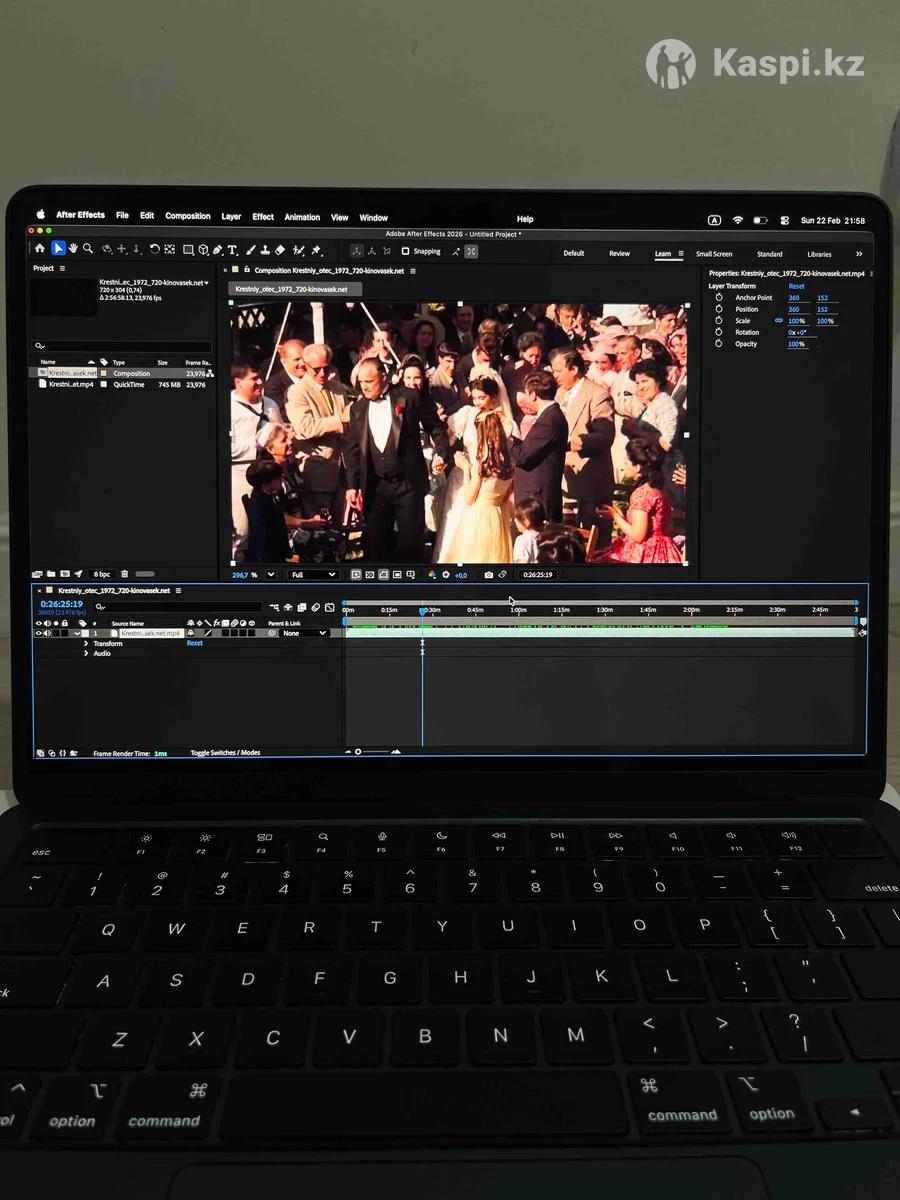Open the Composition menu
The width and height of the screenshot is (900, 1200).
click(187, 216)
